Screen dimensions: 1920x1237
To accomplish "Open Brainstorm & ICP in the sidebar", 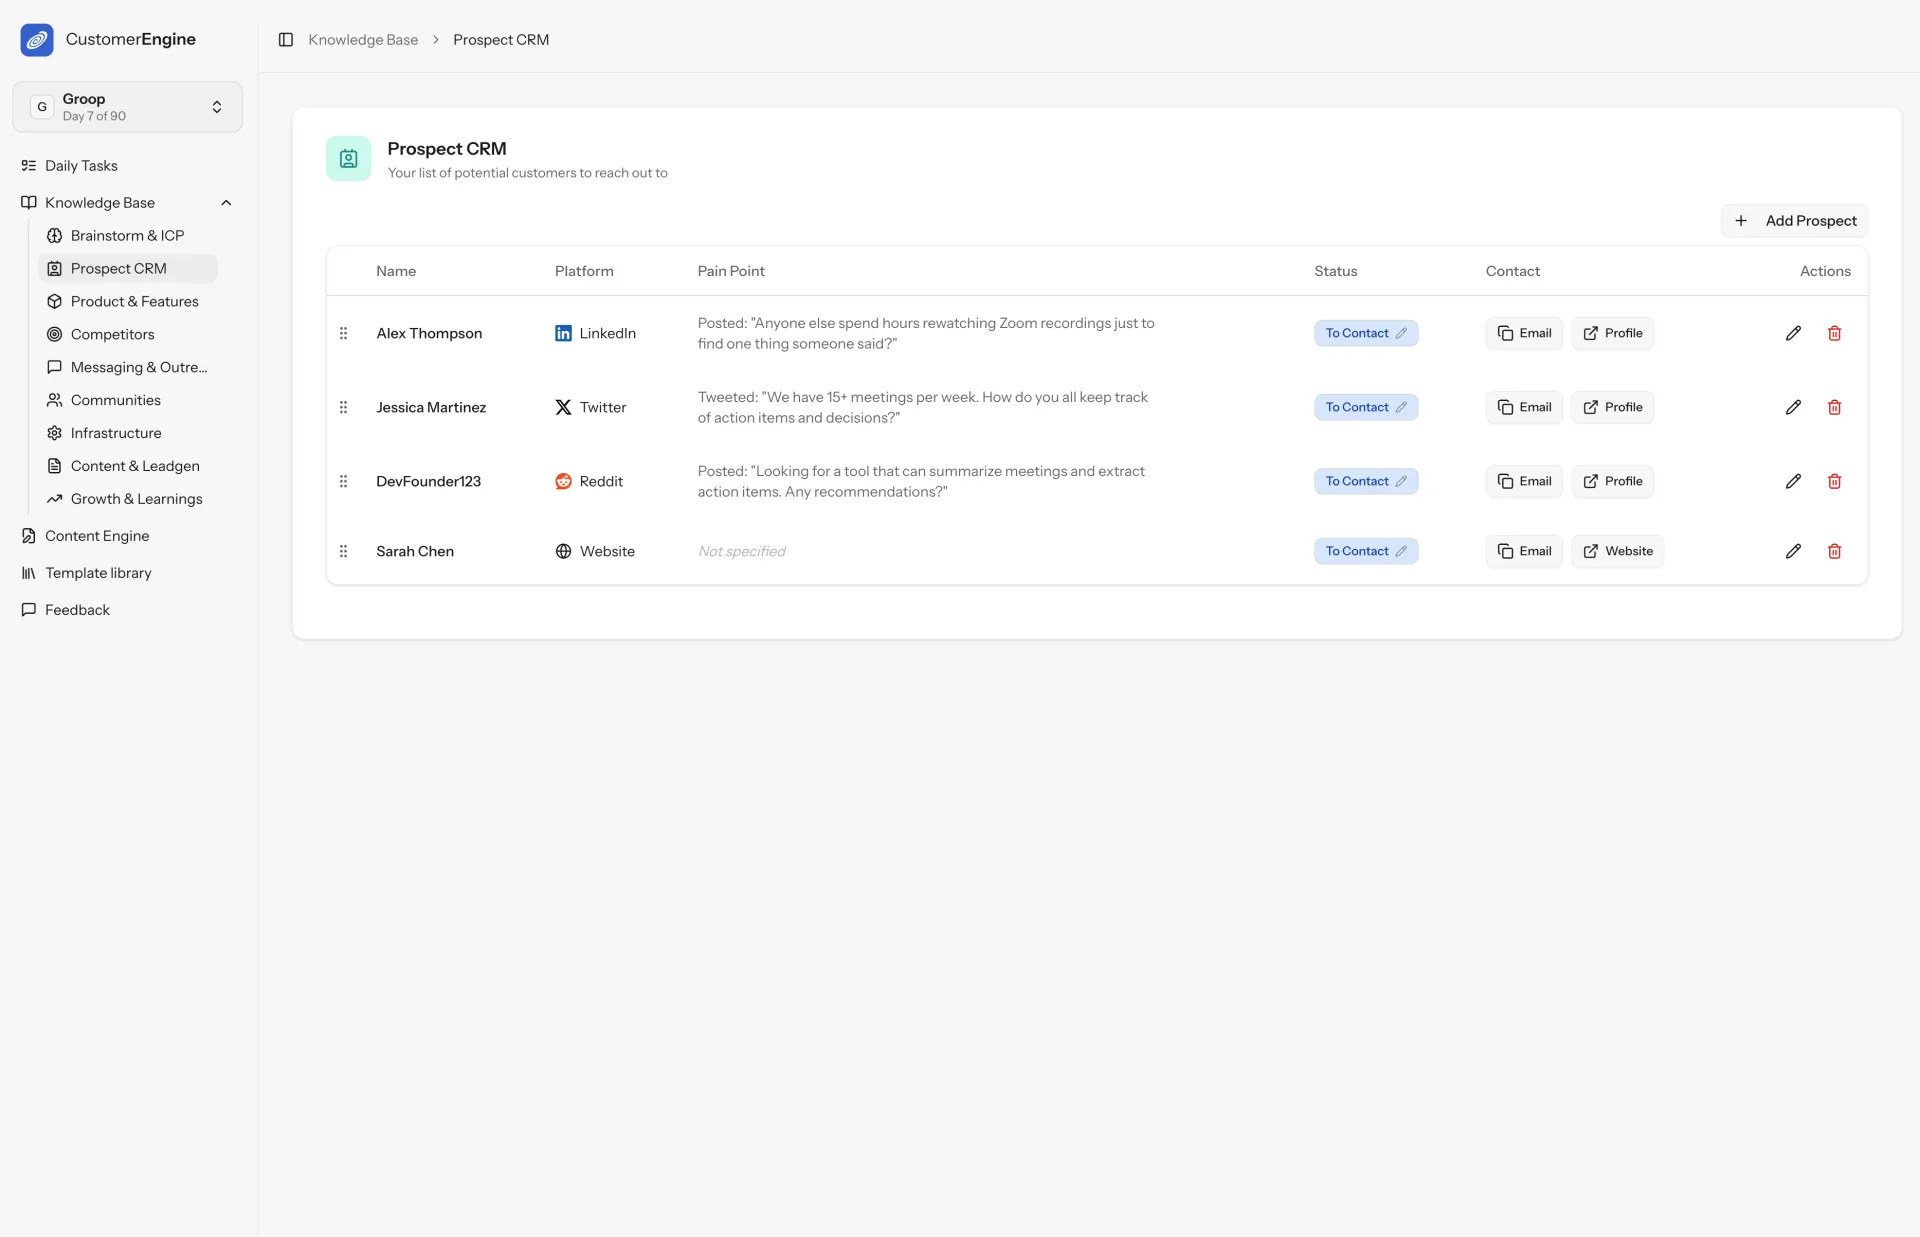I will click(x=127, y=236).
